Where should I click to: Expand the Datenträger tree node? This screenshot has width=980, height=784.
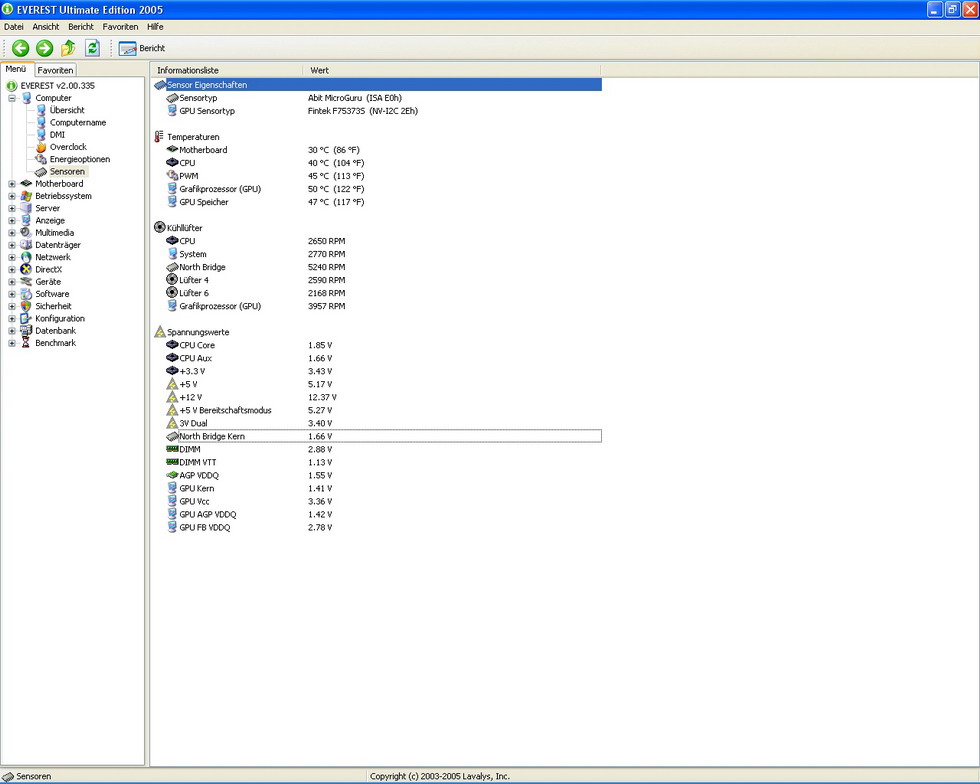11,245
